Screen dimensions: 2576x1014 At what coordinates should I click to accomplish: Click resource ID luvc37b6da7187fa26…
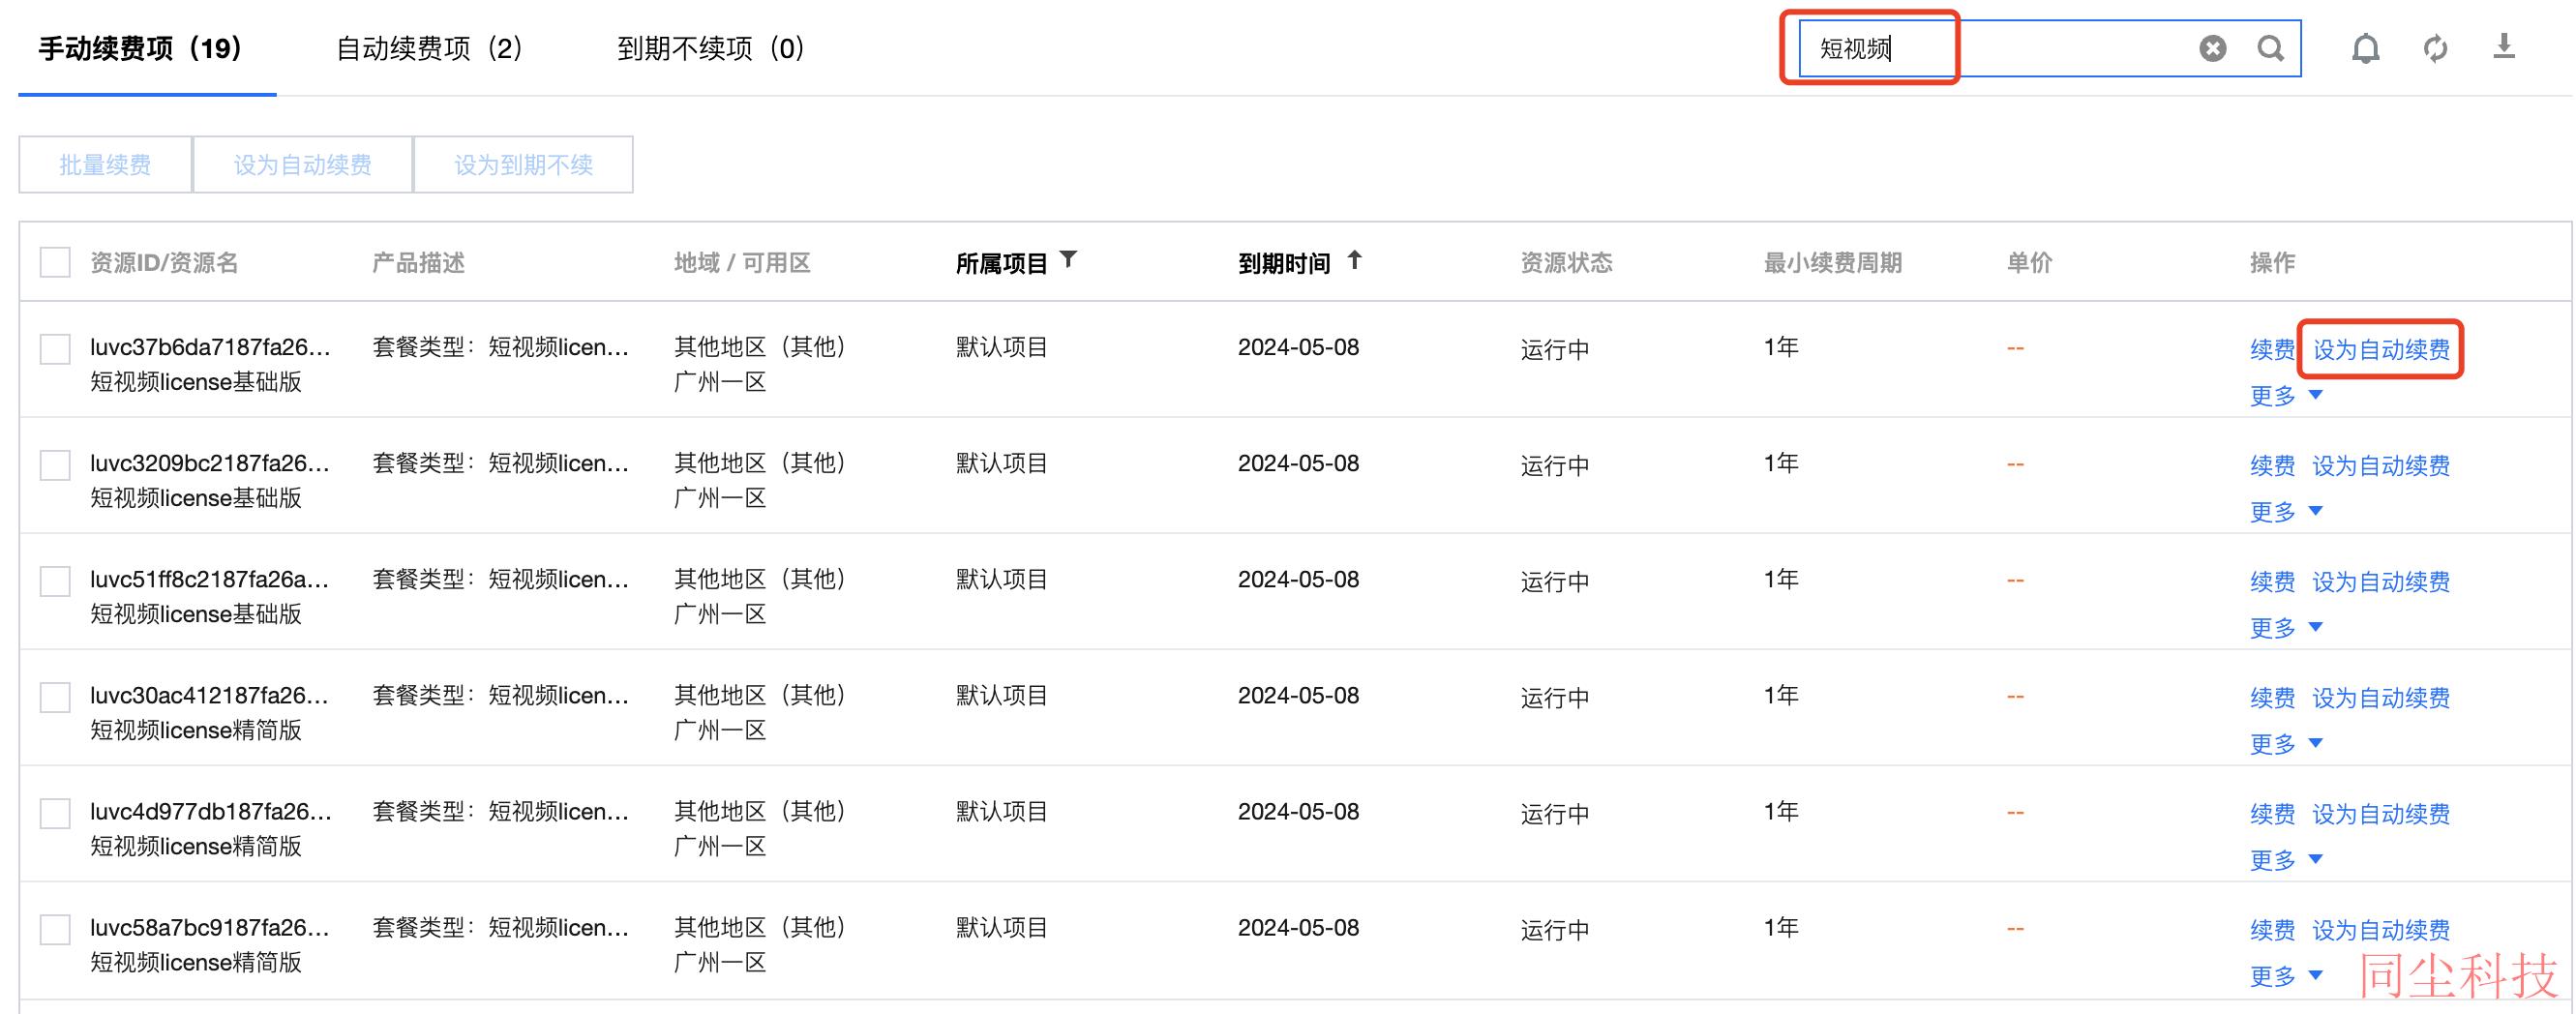tap(210, 347)
